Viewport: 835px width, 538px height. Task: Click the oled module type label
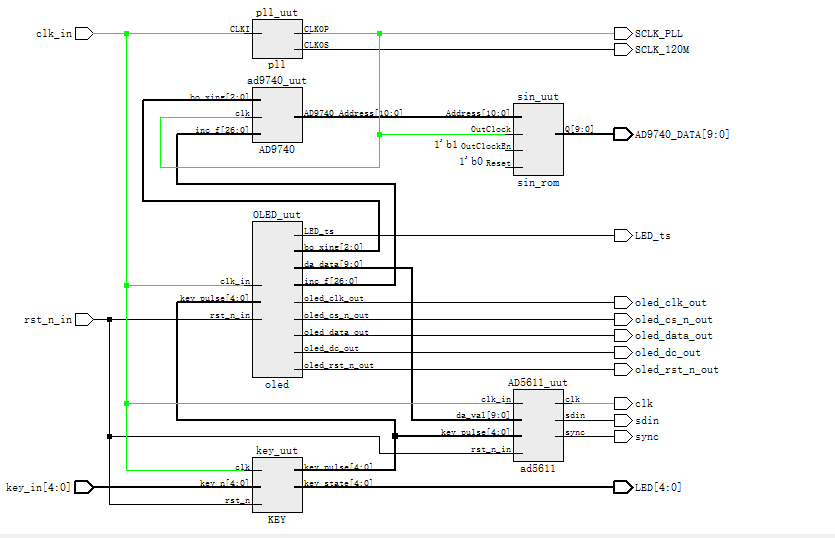277,385
